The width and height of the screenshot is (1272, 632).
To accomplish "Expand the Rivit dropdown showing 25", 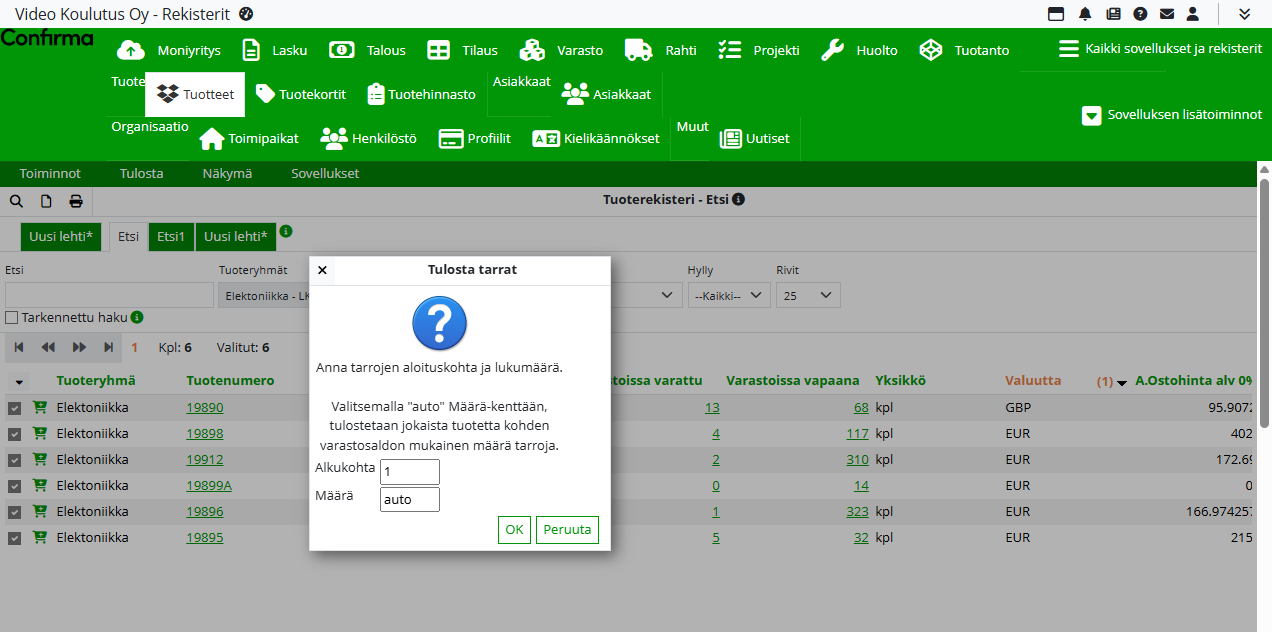I will (x=808, y=296).
